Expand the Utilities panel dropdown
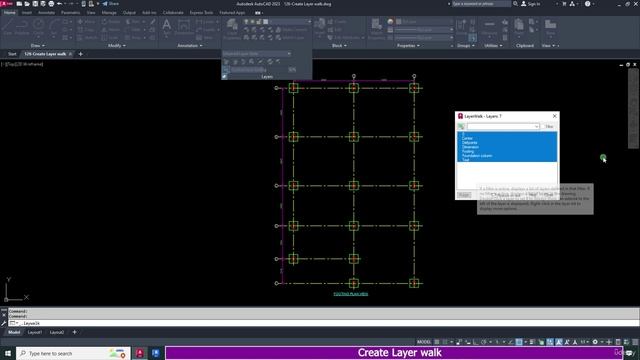The height and width of the screenshot is (360, 640). click(x=493, y=46)
